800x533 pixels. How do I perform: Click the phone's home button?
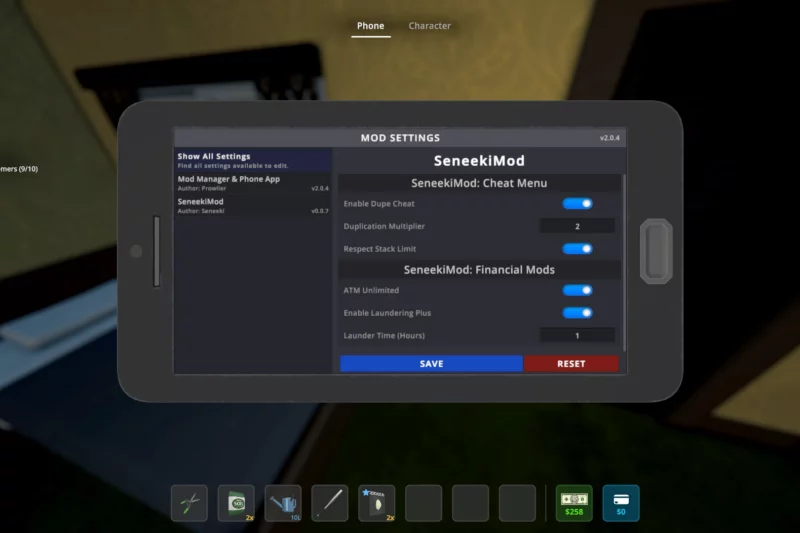656,251
